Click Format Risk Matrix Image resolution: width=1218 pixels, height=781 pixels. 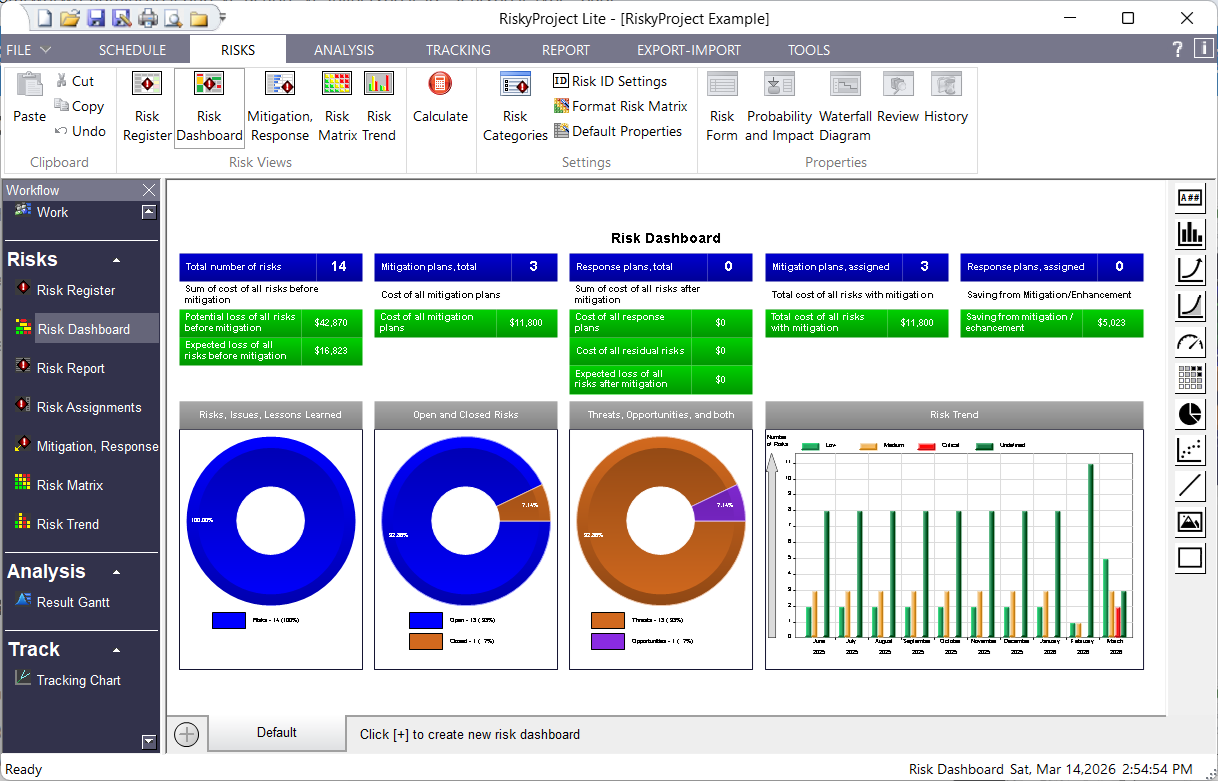point(620,106)
